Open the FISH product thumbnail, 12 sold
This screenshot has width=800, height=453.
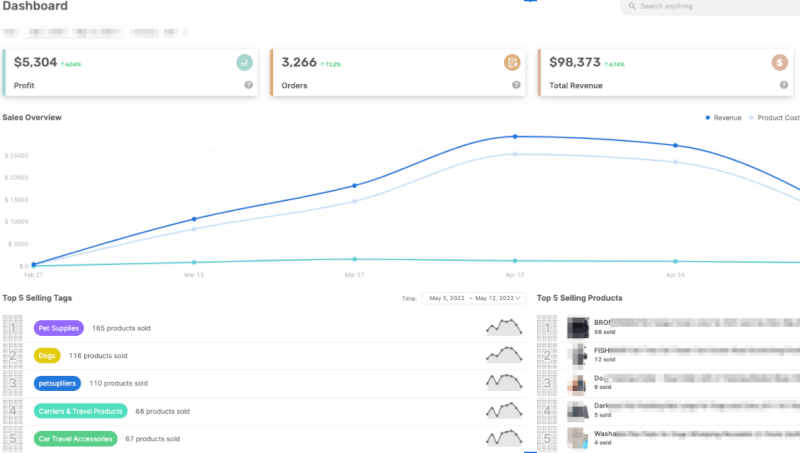click(x=578, y=356)
